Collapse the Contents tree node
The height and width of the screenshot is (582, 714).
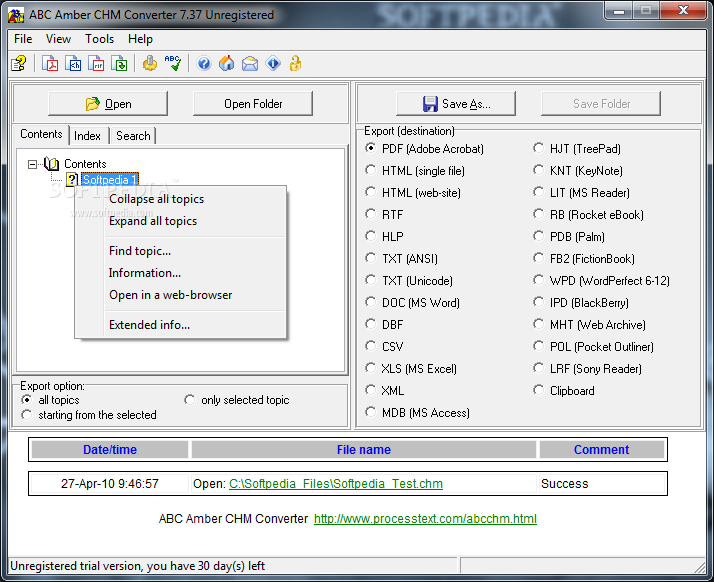32,164
